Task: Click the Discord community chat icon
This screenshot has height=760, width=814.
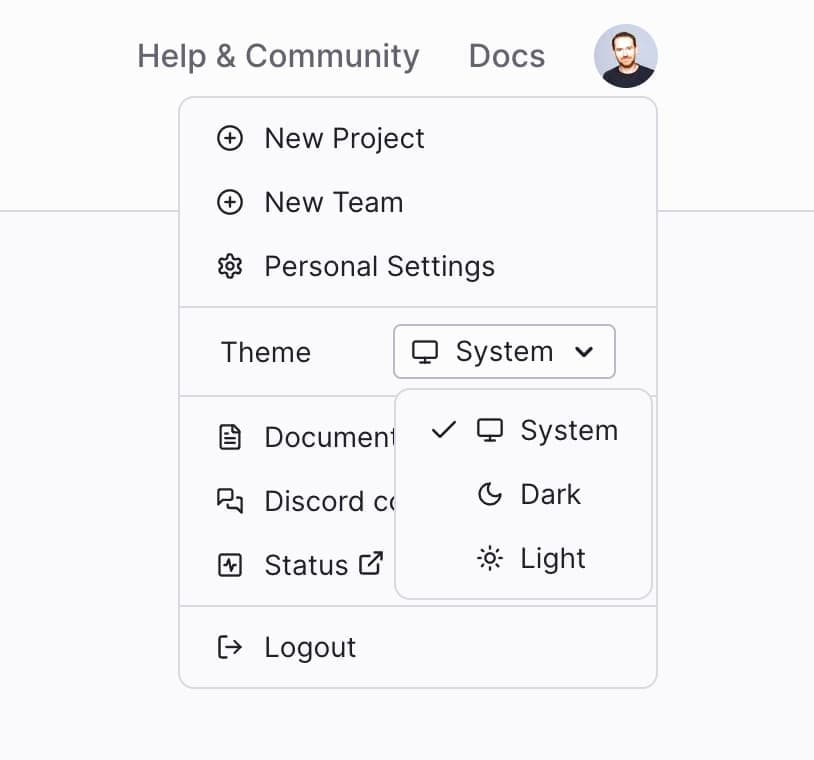Action: click(231, 501)
